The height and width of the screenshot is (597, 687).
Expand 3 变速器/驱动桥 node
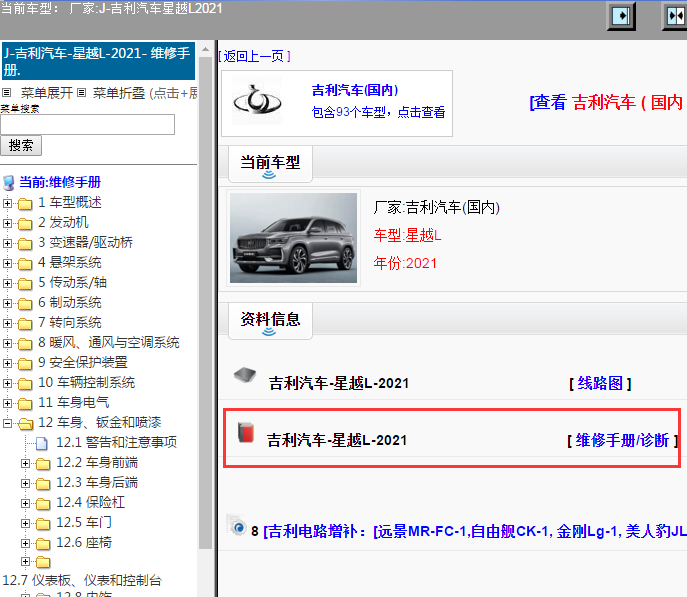tap(7, 243)
